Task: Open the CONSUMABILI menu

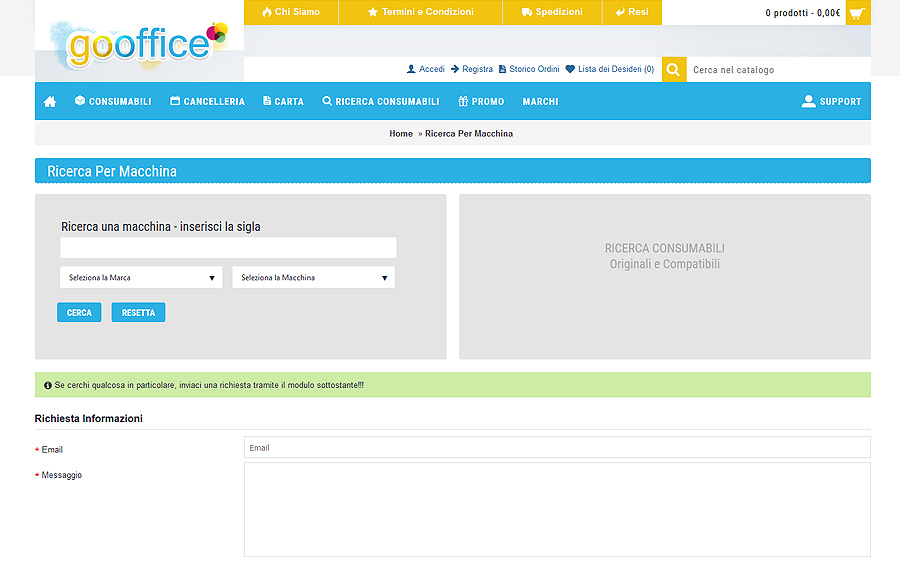Action: tap(113, 101)
